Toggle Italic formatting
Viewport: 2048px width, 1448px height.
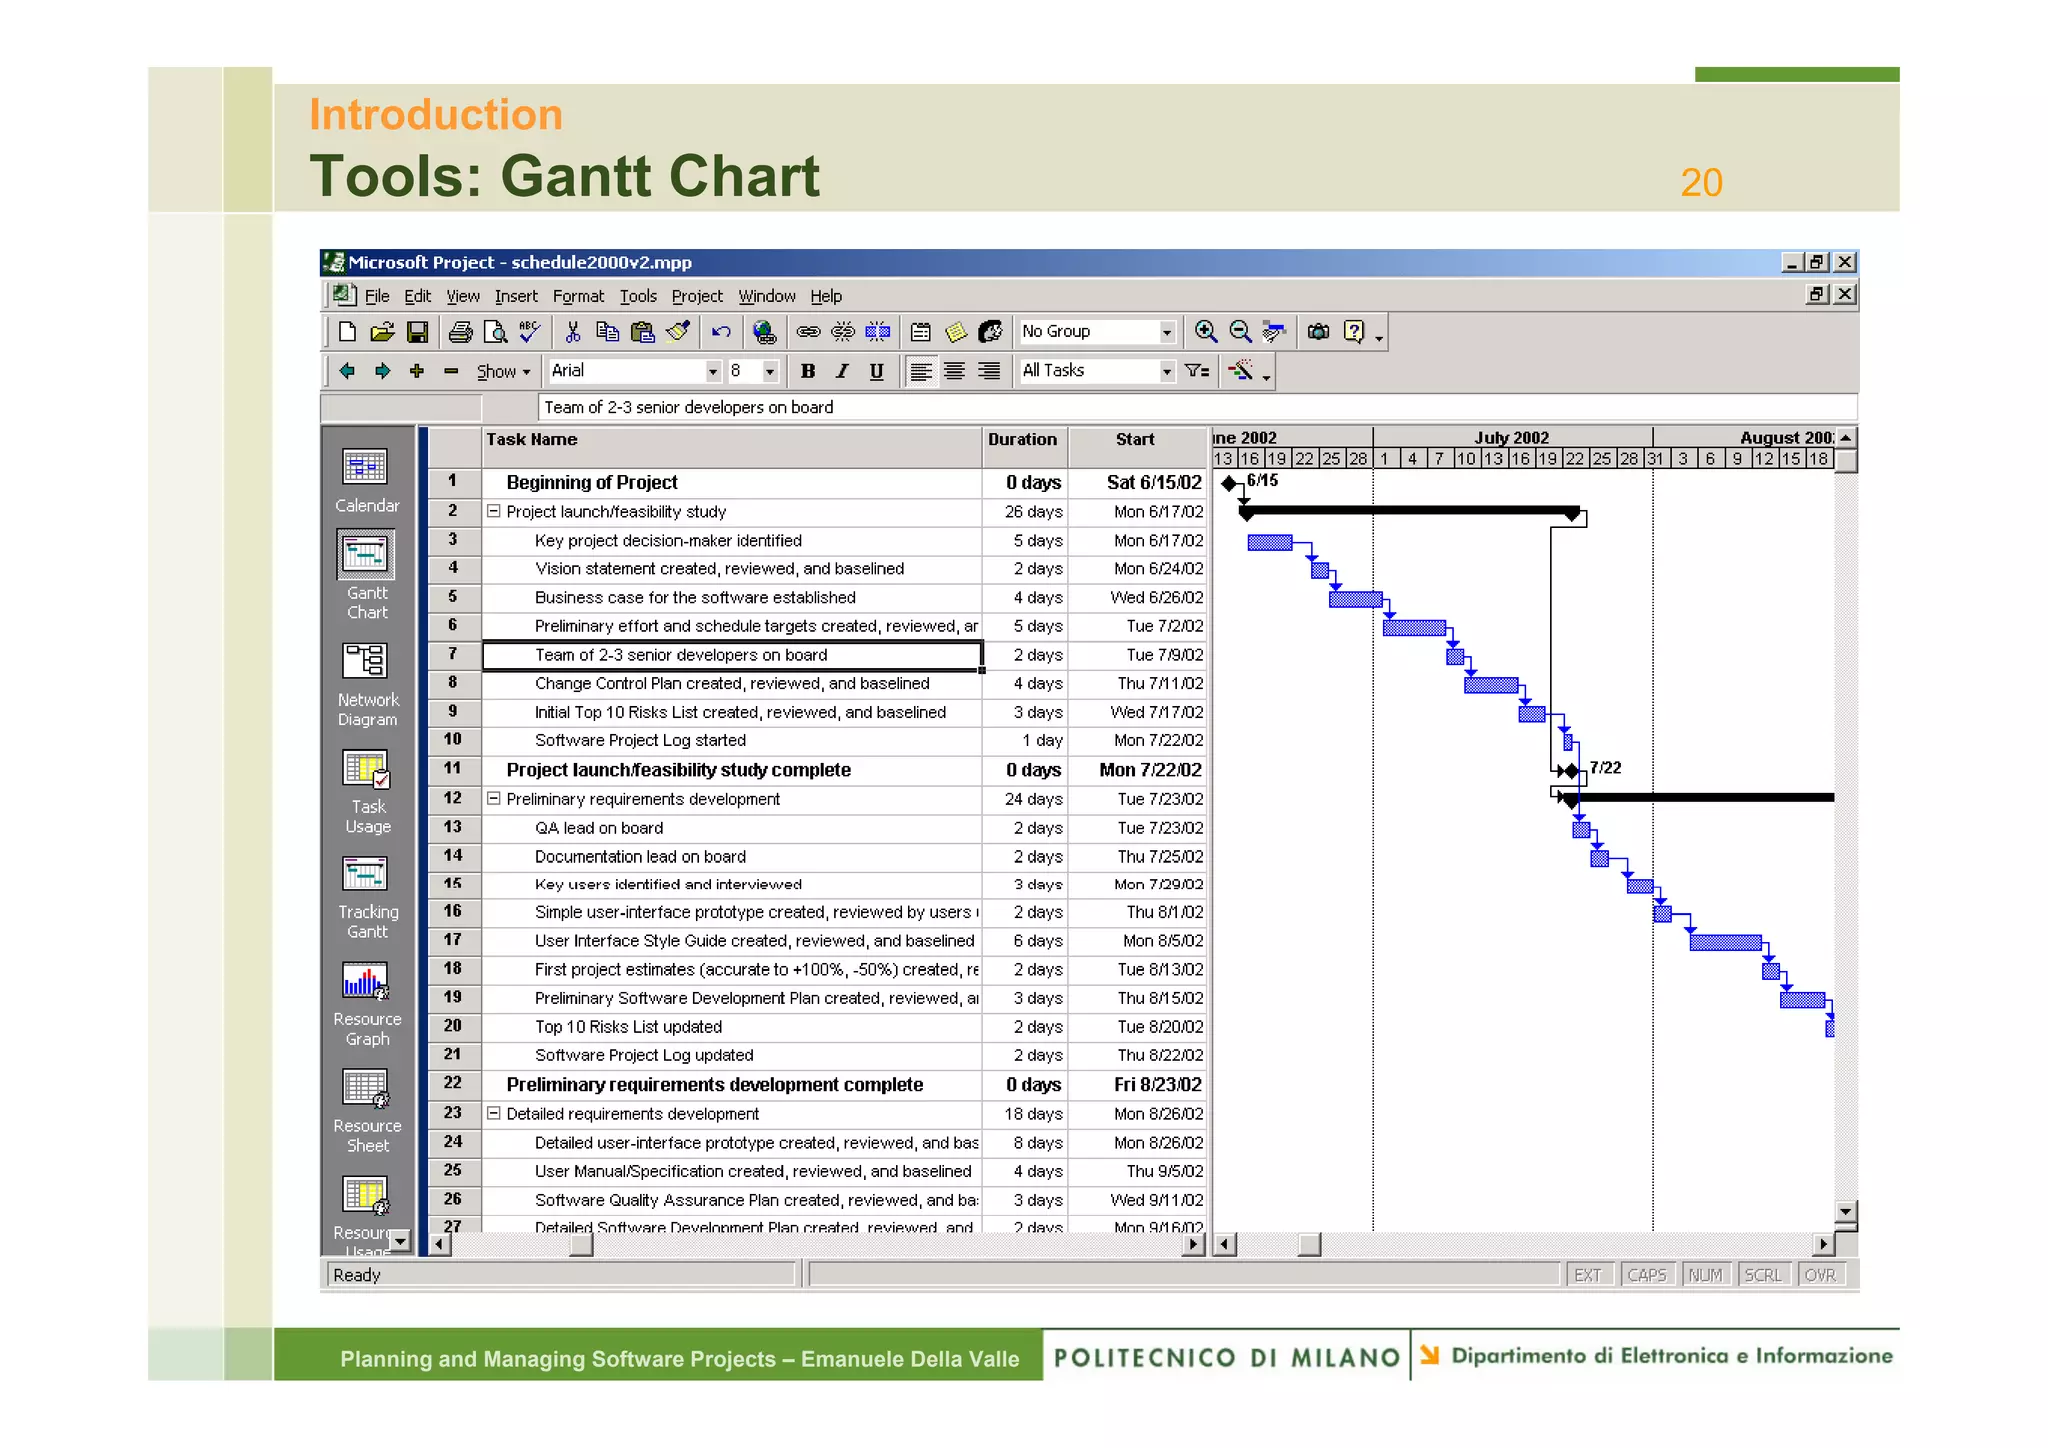(x=842, y=371)
